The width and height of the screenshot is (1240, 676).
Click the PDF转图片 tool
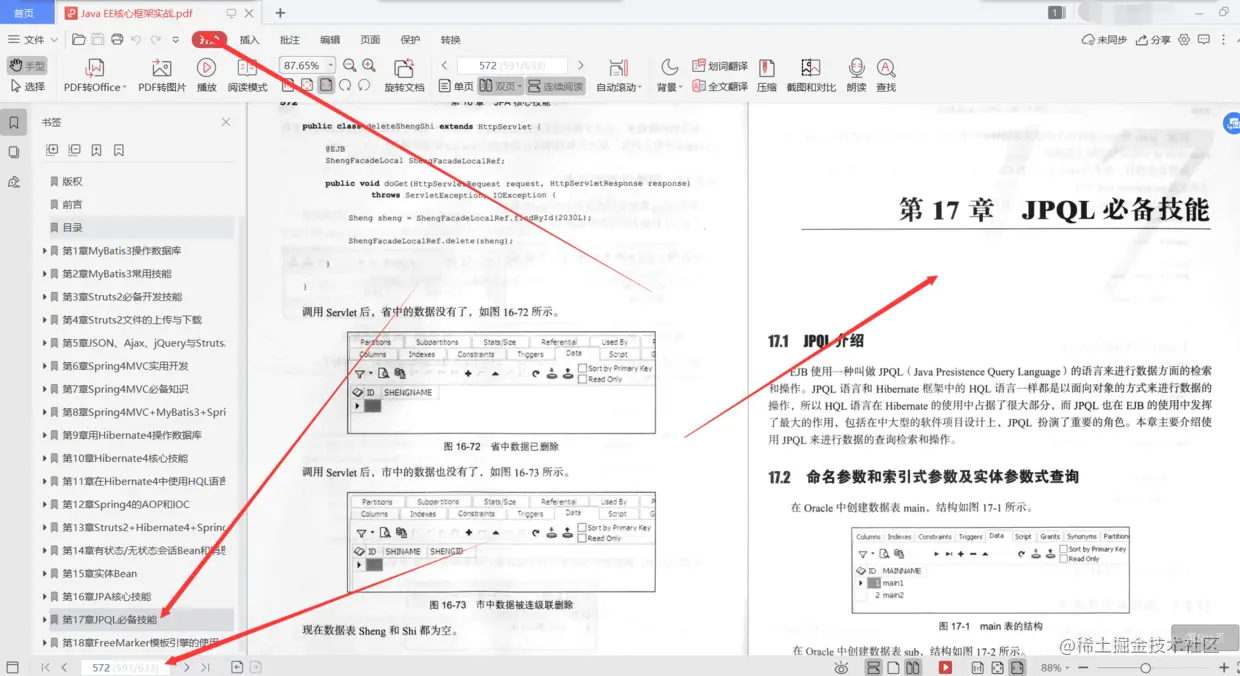pos(162,76)
